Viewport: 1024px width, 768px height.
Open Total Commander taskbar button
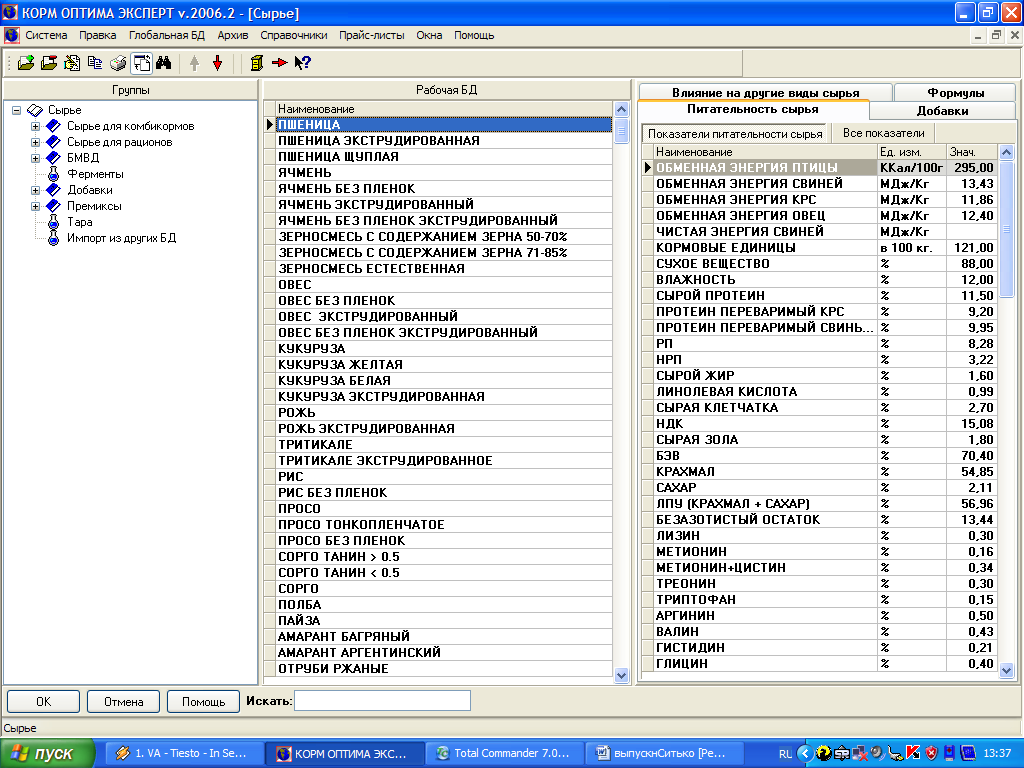506,753
